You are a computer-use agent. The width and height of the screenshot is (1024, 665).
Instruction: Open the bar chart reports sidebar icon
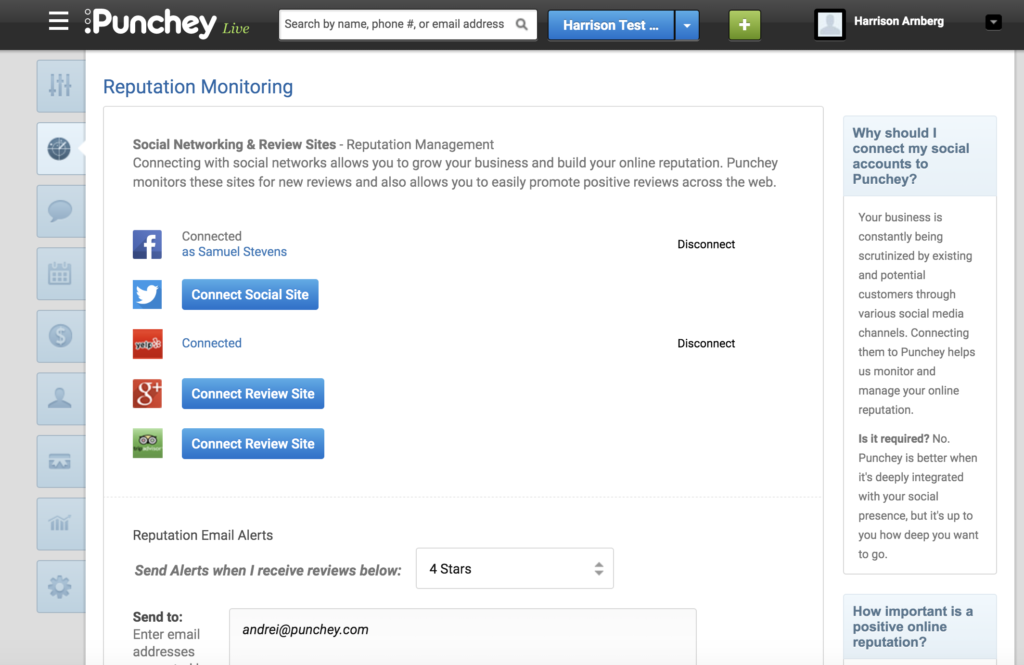coord(60,524)
